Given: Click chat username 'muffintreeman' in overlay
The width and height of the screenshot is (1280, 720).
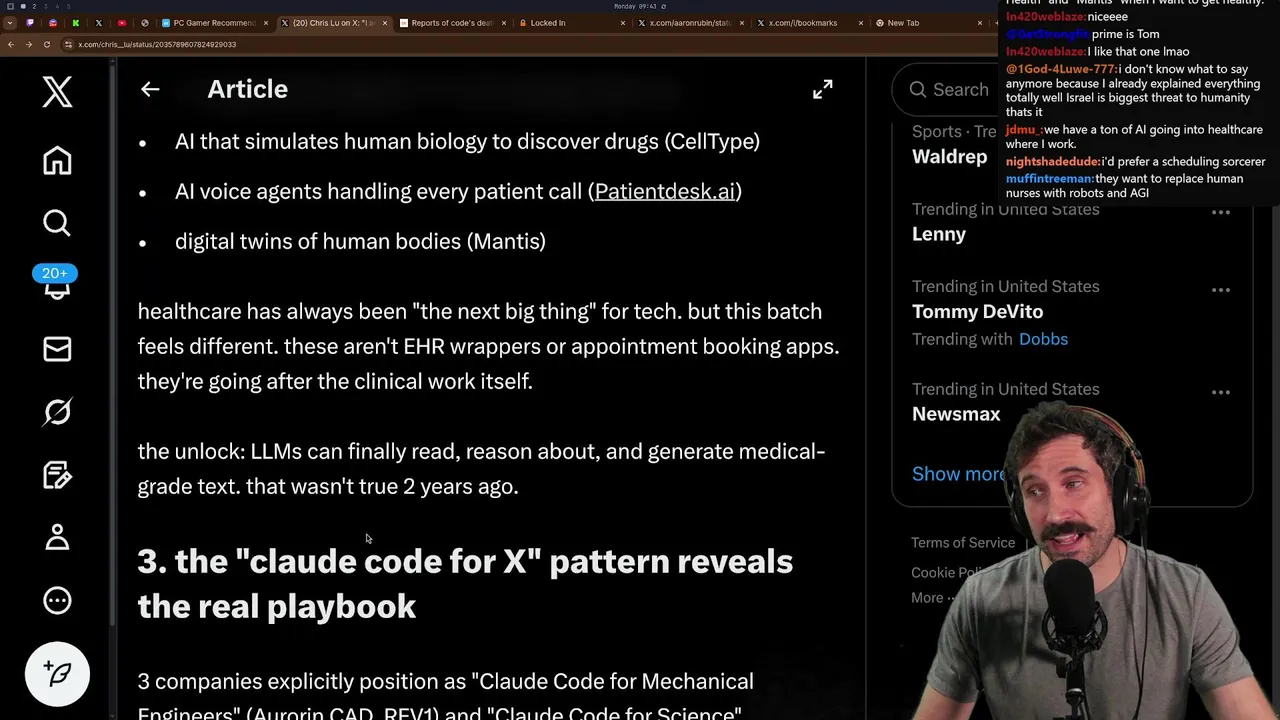Looking at the screenshot, I should [x=1049, y=179].
